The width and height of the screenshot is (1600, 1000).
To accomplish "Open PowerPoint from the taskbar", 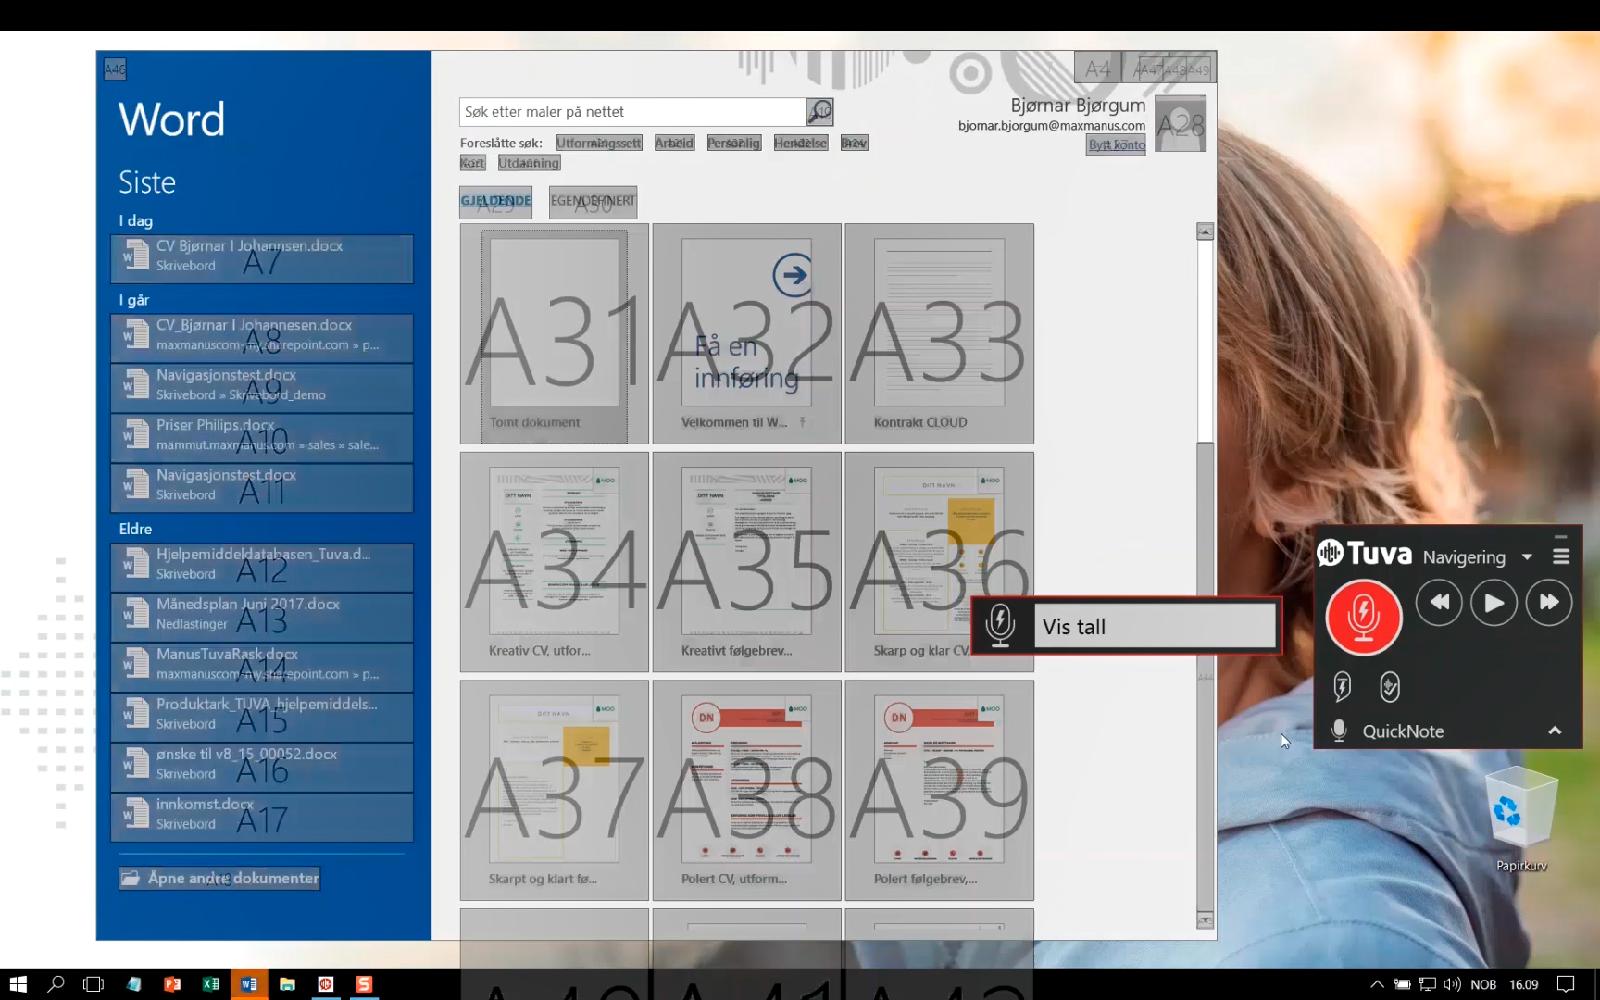I will pyautogui.click(x=172, y=984).
